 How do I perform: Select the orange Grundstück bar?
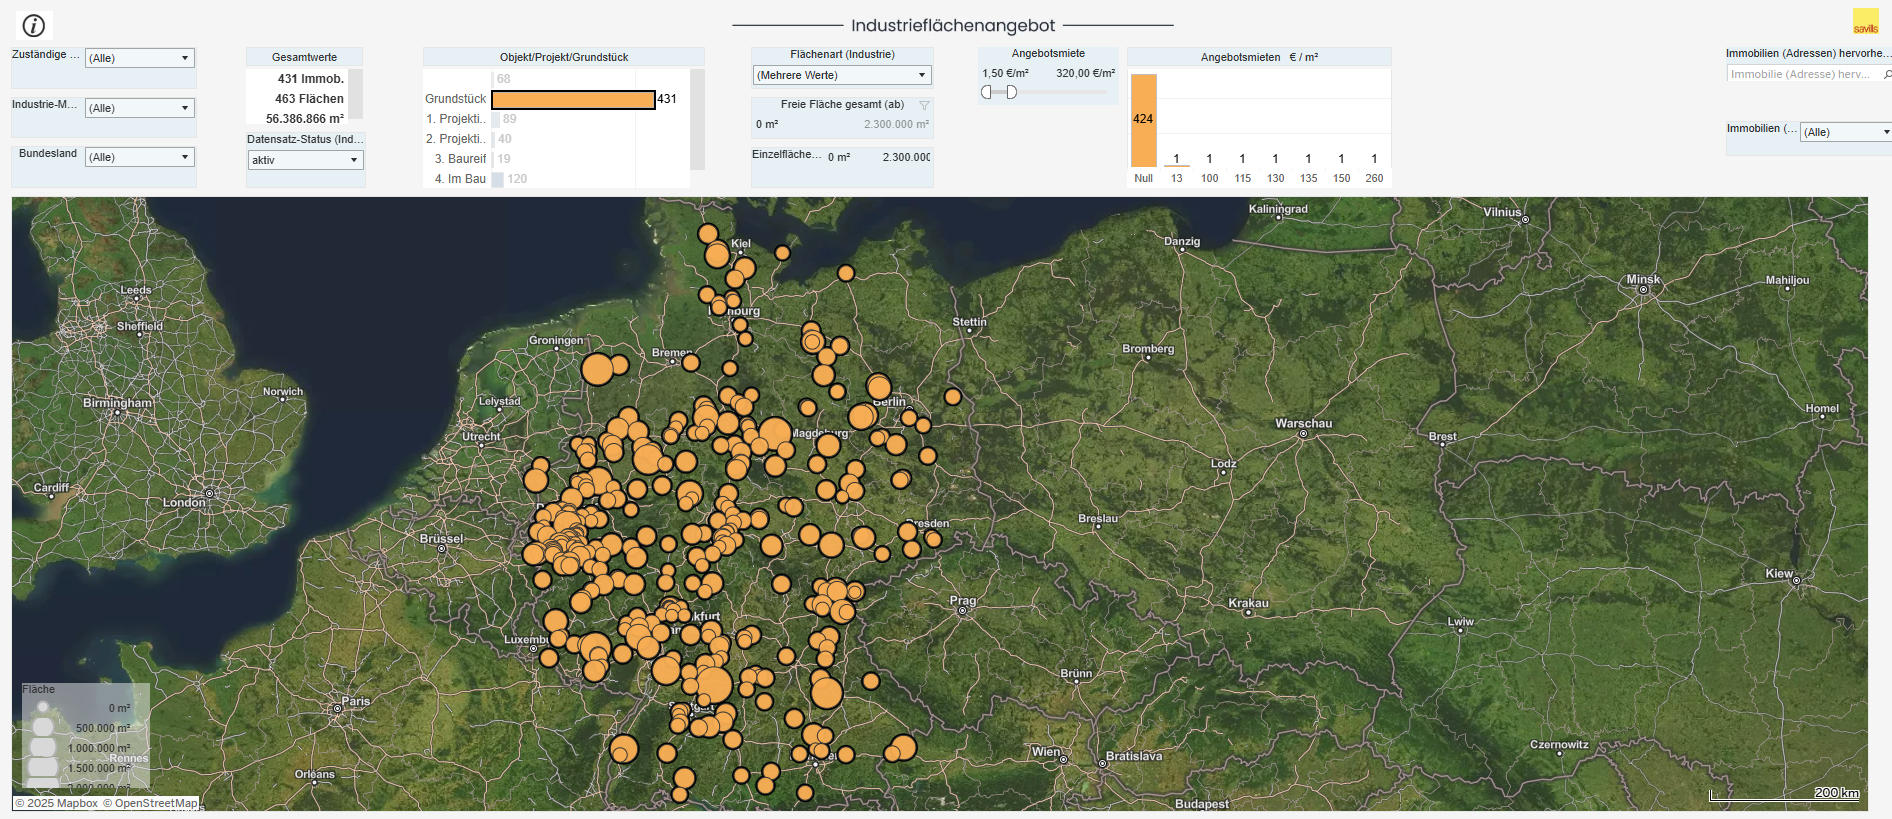573,99
